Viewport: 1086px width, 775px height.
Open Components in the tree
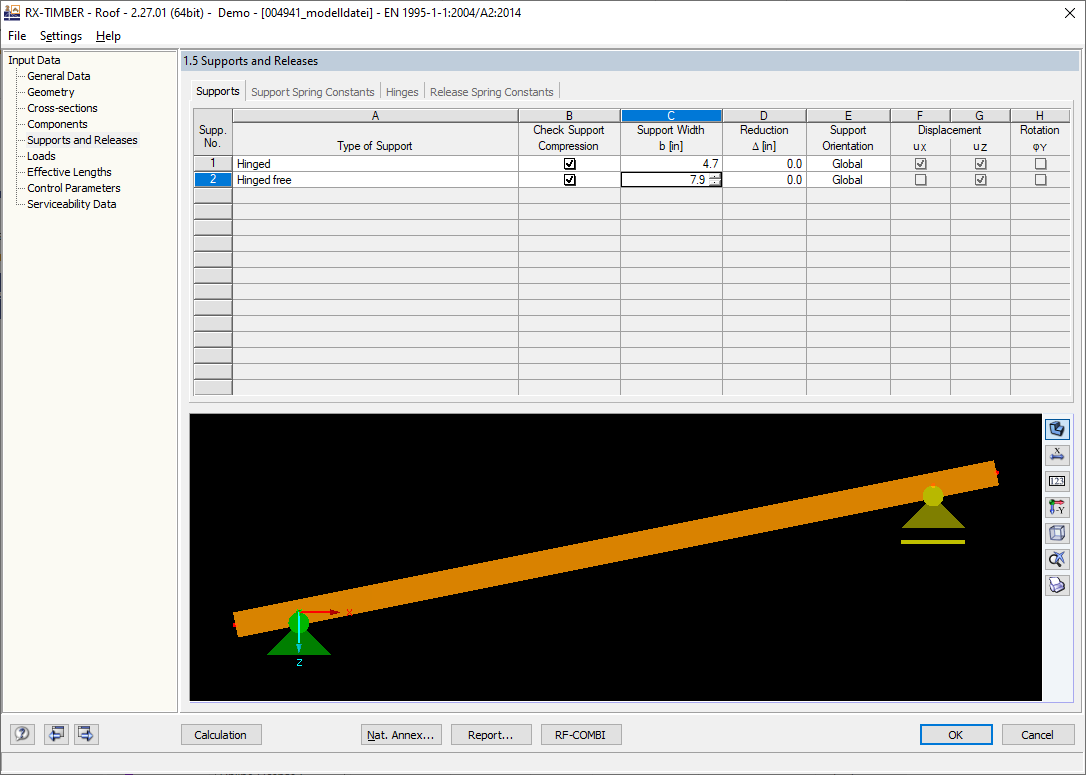click(57, 124)
